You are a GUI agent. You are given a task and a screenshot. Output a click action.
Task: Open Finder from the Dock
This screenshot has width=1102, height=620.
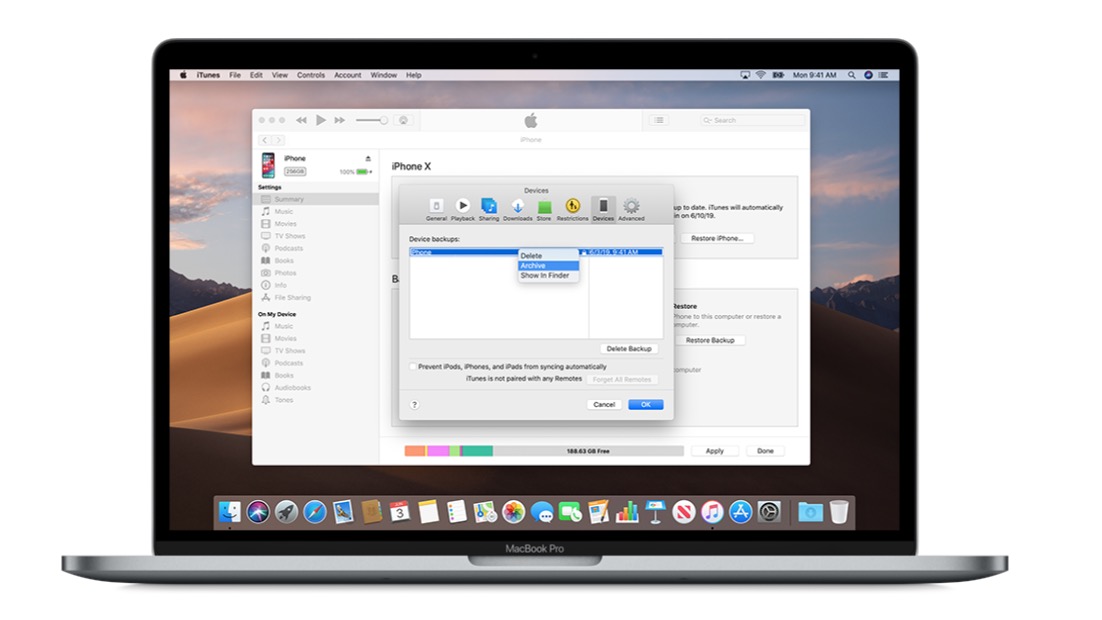coord(230,512)
